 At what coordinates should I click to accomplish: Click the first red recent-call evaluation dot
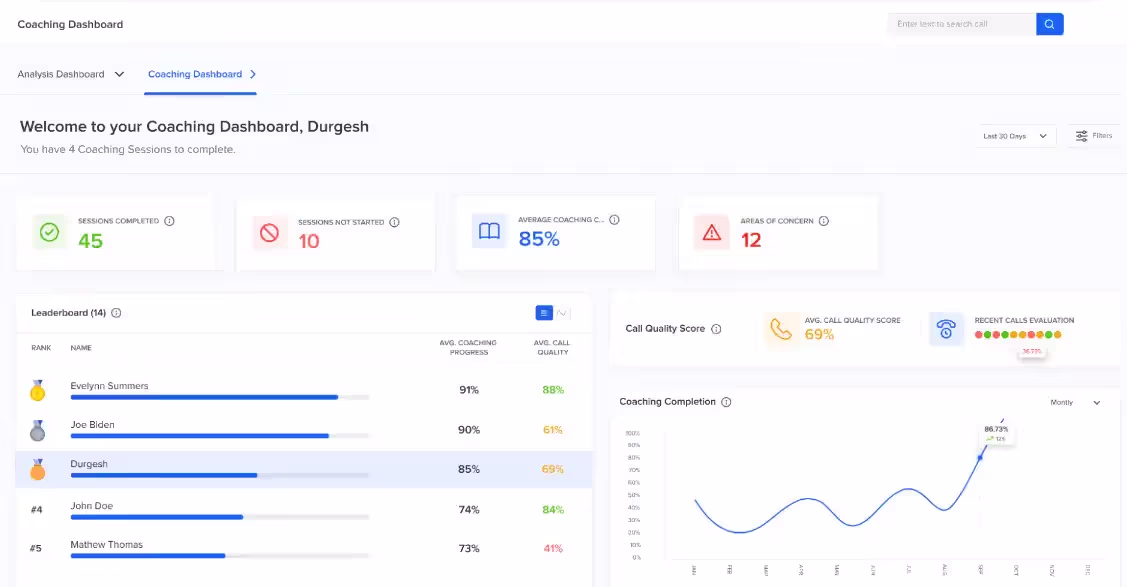tap(979, 335)
